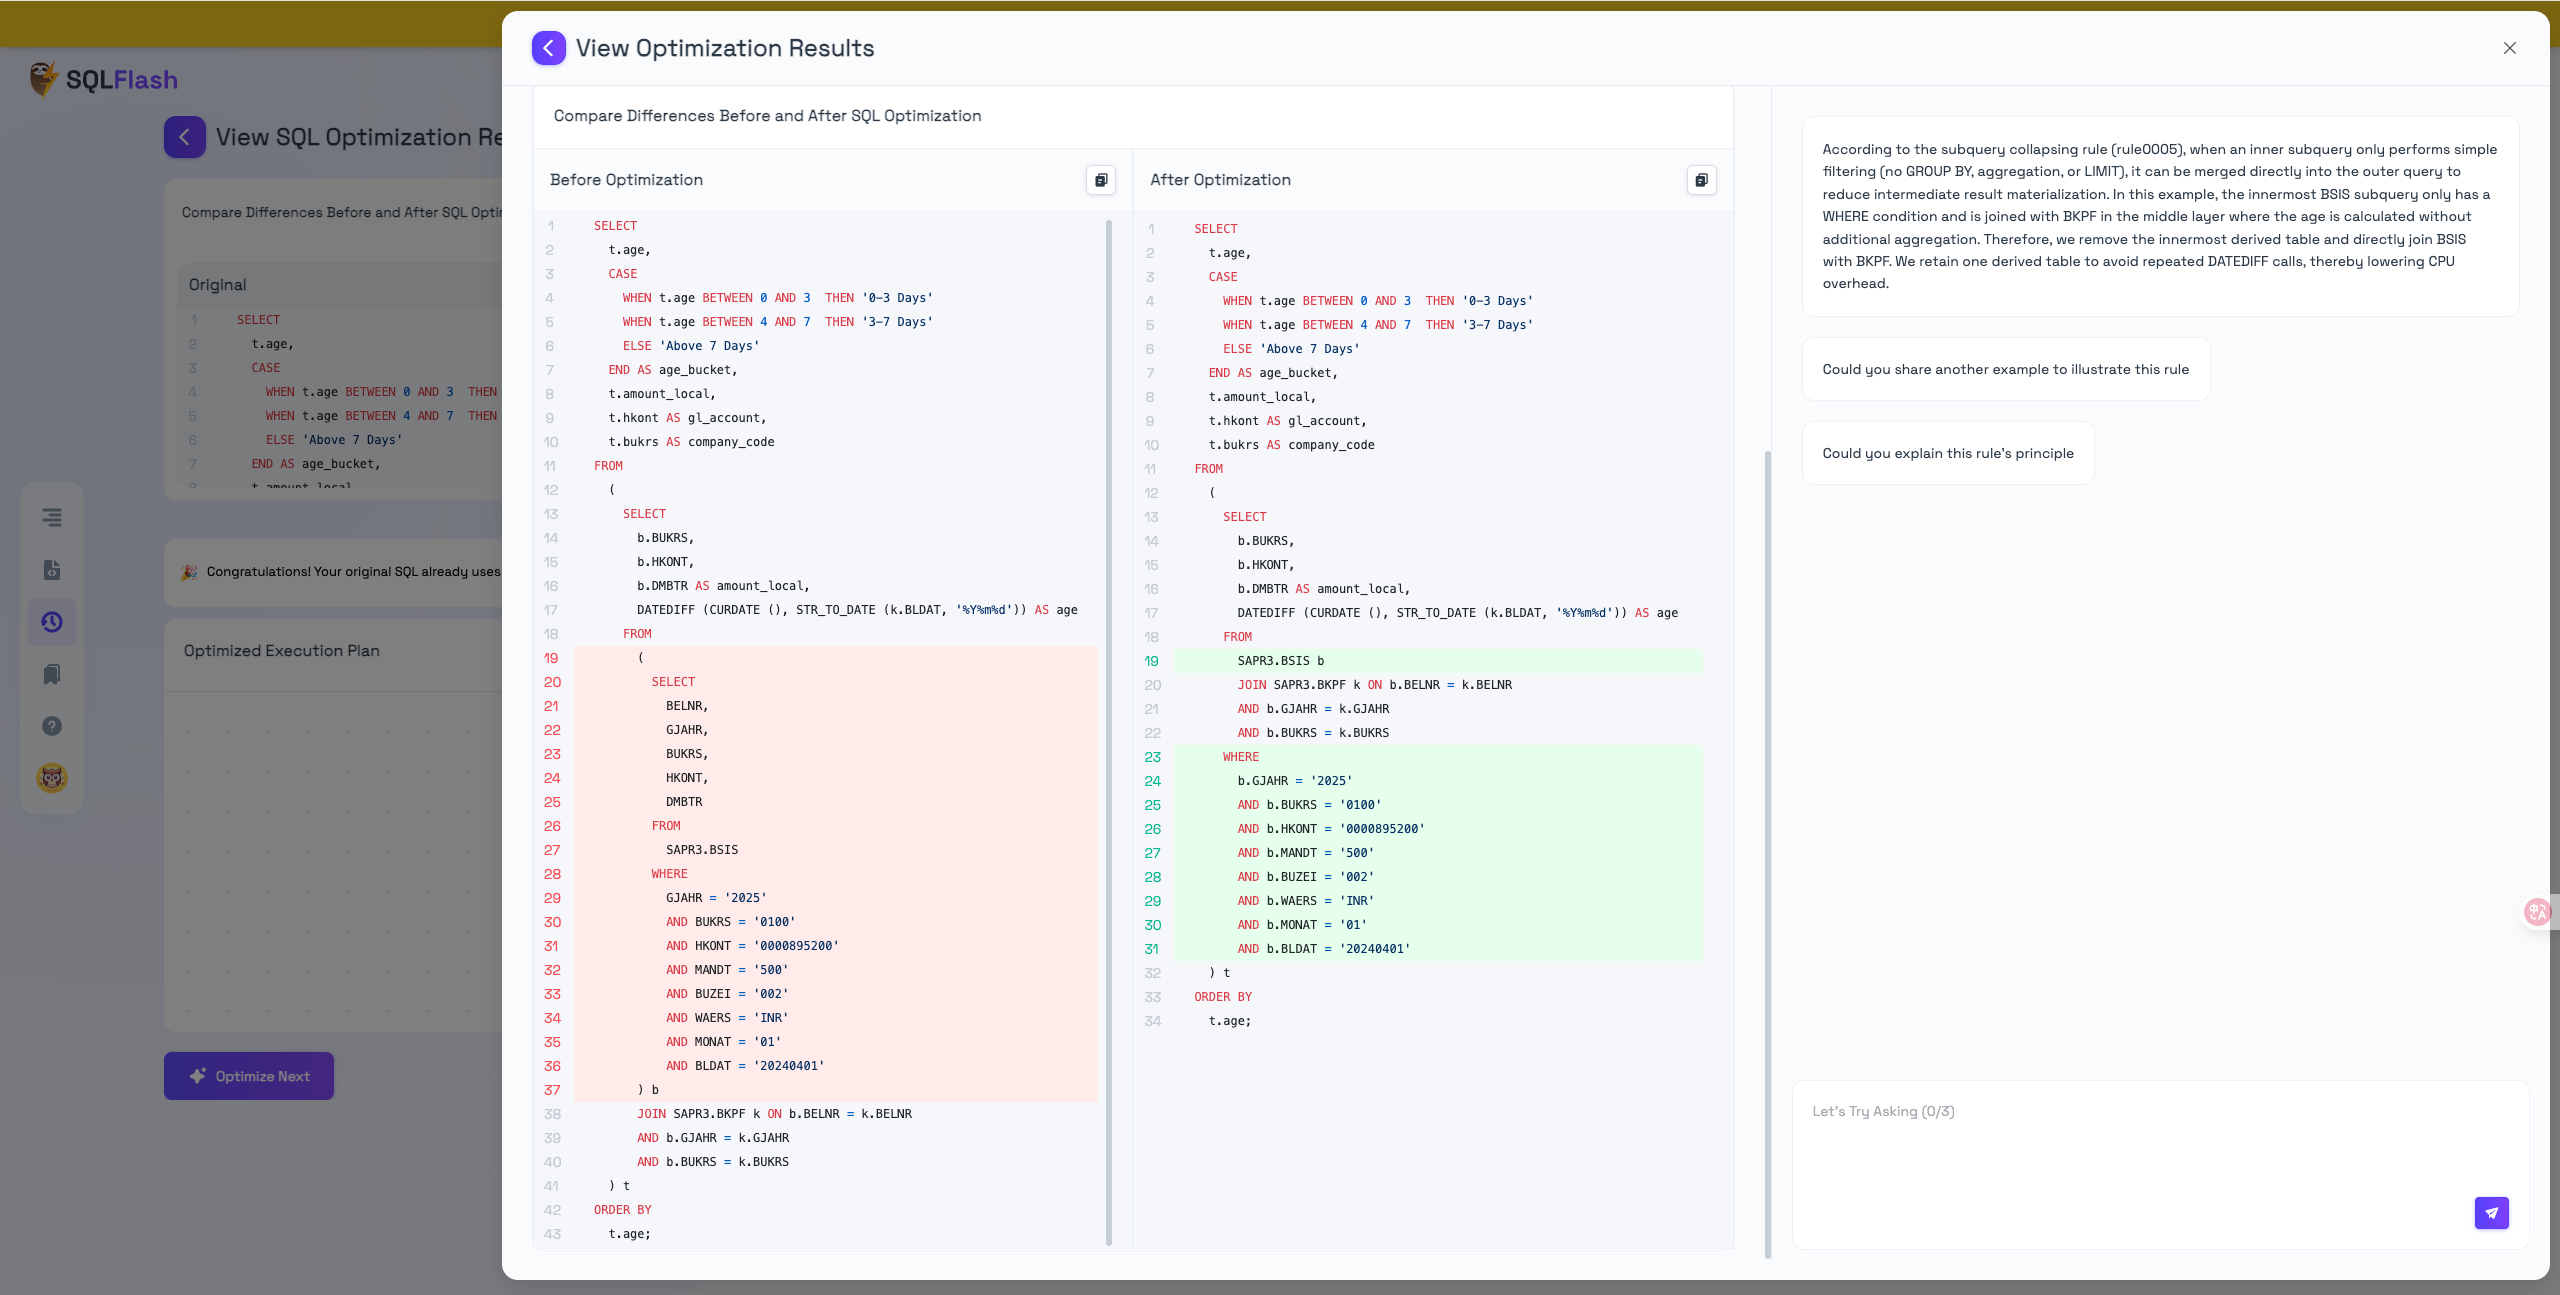Go back using the purple arrow in dialog header
Screen dimensions: 2560x1295
548,47
